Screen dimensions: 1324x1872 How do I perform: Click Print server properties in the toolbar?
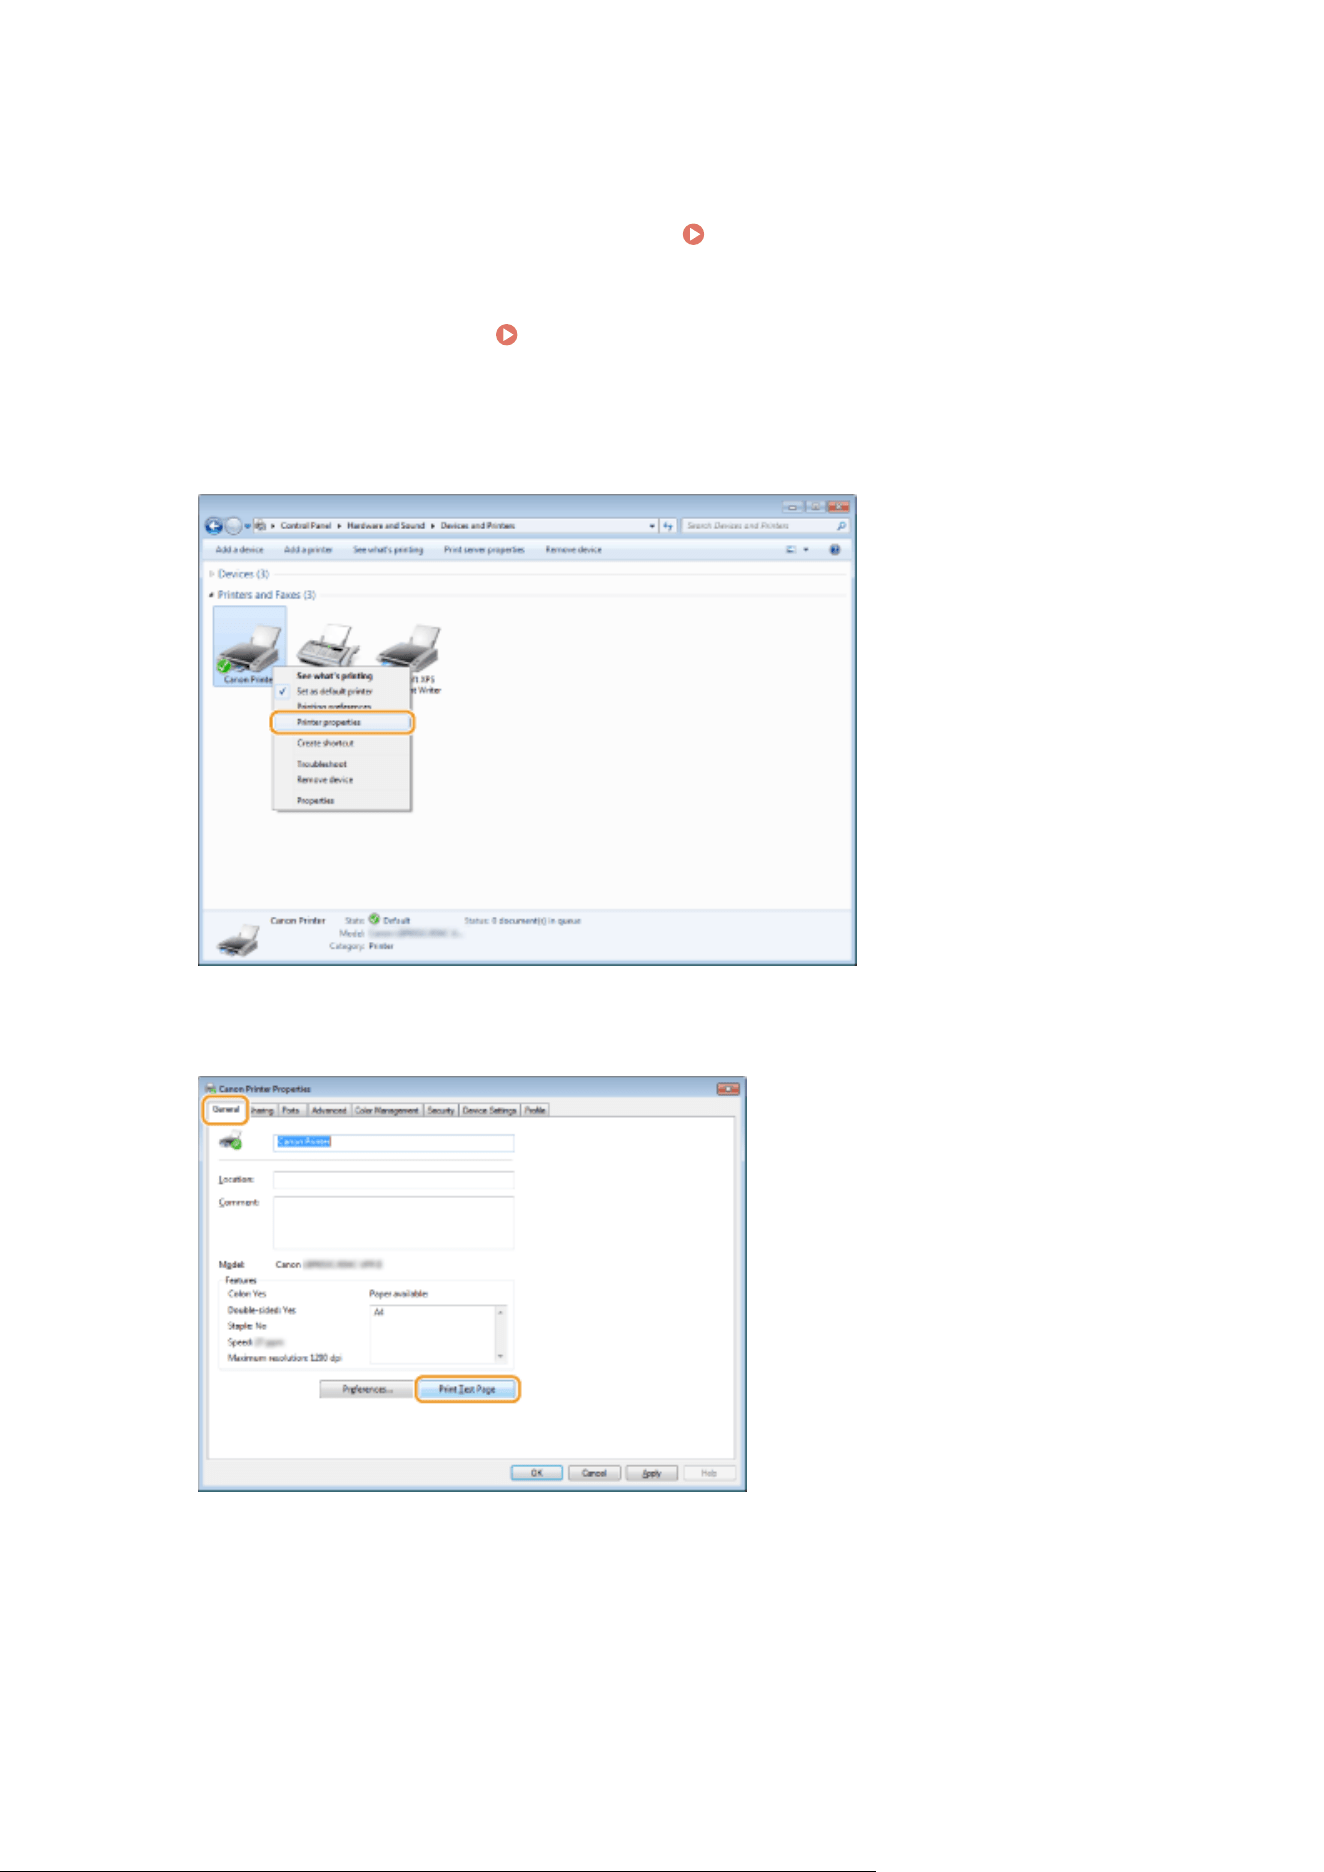484,550
